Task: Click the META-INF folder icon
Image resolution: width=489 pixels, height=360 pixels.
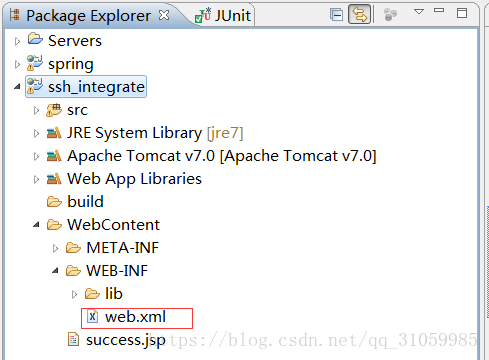Action: [73, 248]
